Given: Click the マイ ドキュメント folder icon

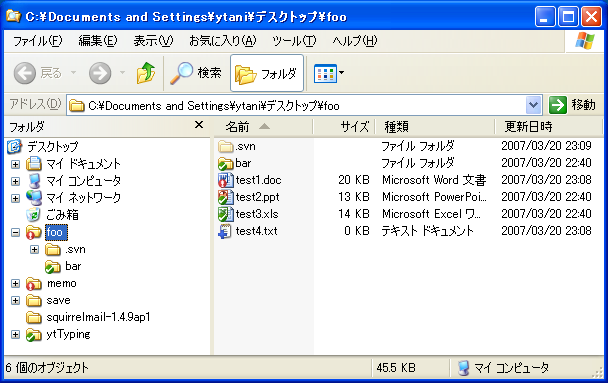Looking at the screenshot, I should pyautogui.click(x=34, y=164).
